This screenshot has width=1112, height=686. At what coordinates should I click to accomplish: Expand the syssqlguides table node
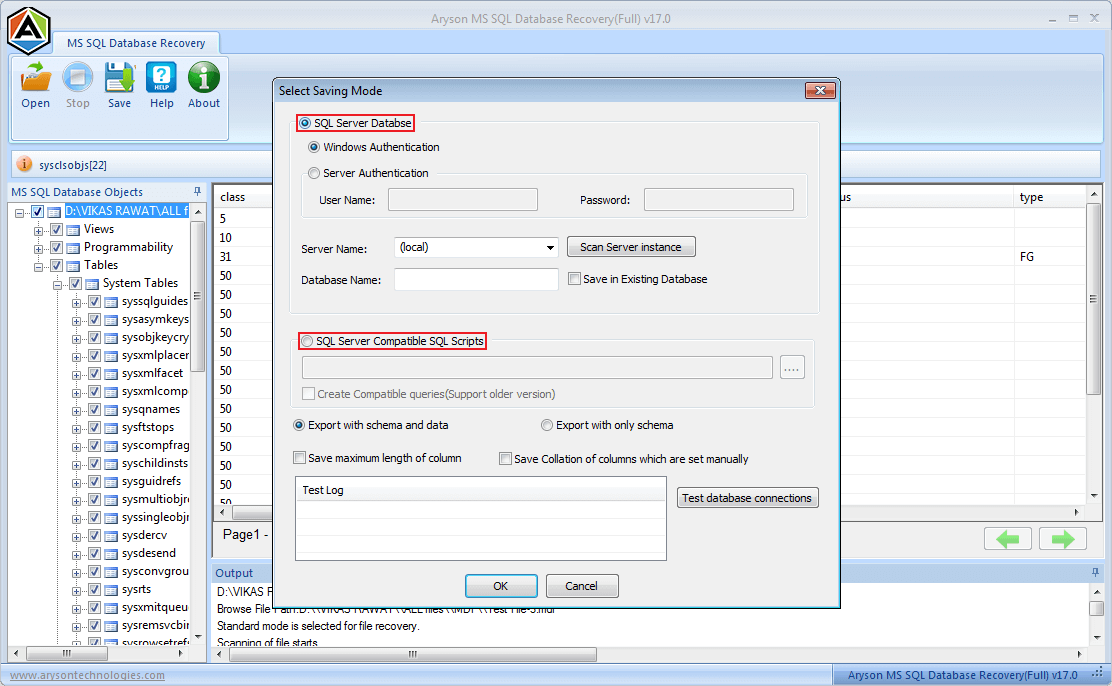pyautogui.click(x=77, y=301)
